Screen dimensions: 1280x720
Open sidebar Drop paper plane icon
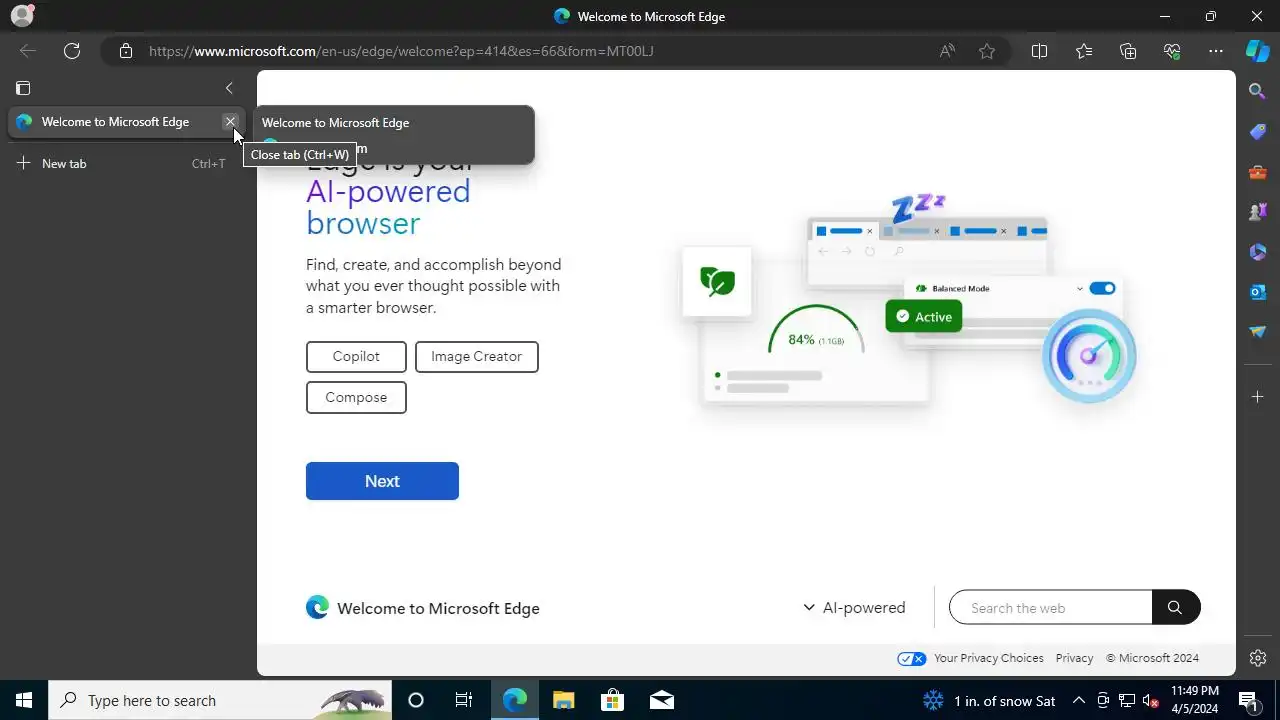pos(1258,332)
